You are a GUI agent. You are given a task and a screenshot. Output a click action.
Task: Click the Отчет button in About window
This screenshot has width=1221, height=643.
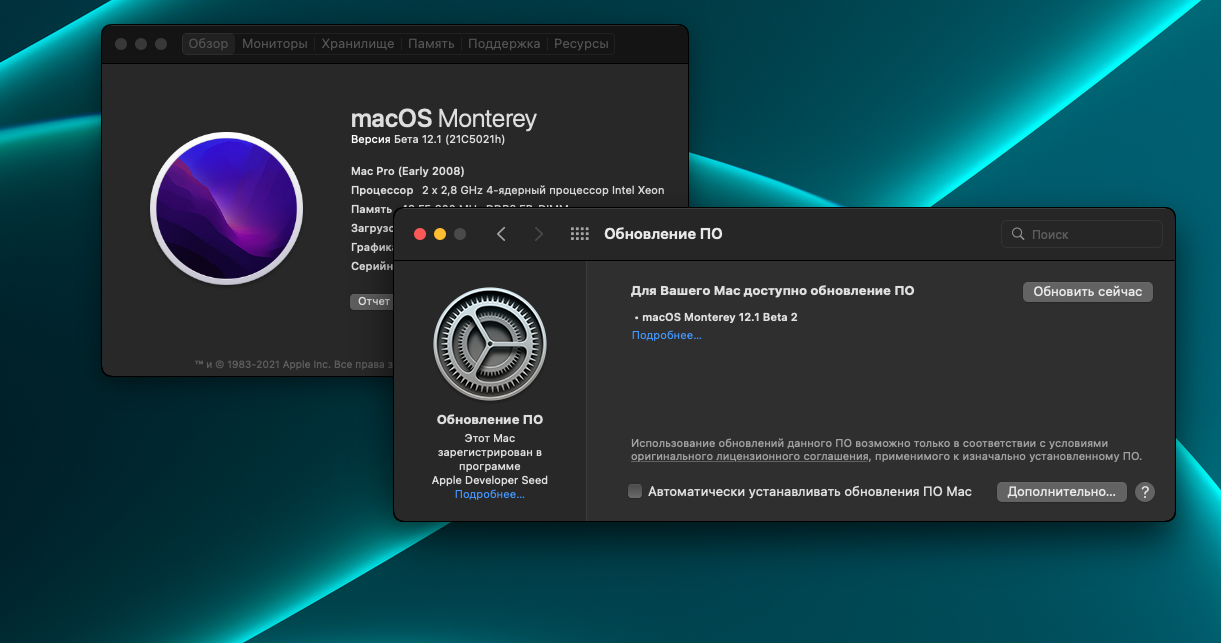pyautogui.click(x=372, y=301)
